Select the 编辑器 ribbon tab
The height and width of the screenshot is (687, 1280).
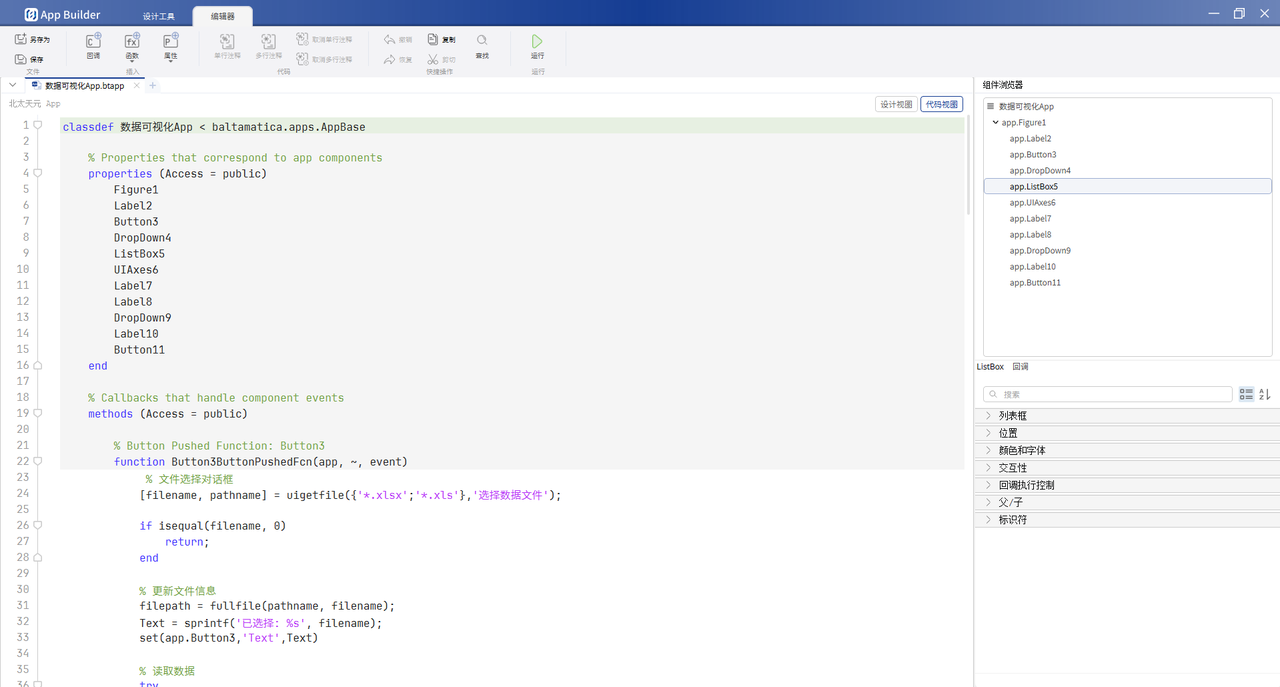(x=223, y=16)
